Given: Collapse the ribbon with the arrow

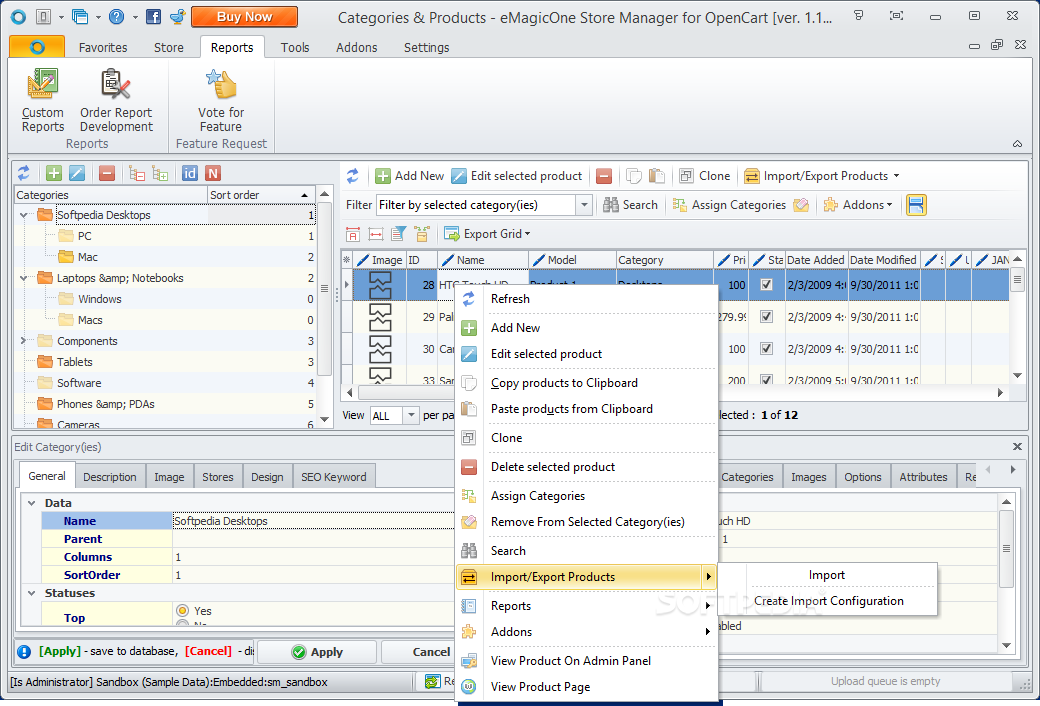Looking at the screenshot, I should (1017, 143).
